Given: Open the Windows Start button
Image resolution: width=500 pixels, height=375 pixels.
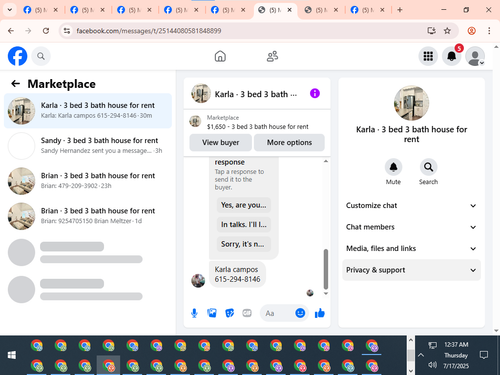Looking at the screenshot, I should pos(12,355).
